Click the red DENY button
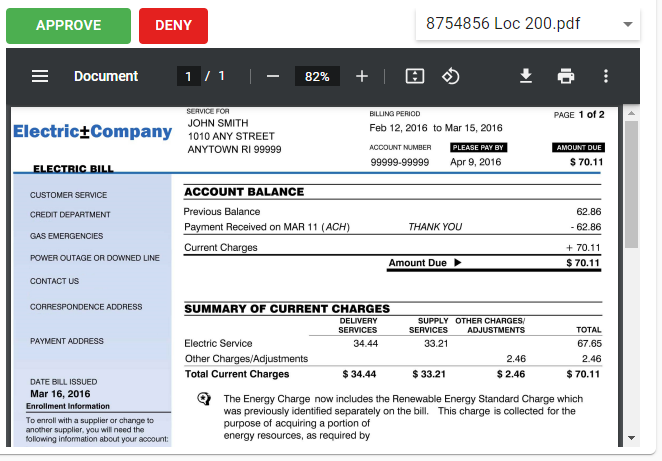662x461 pixels. pos(173,26)
